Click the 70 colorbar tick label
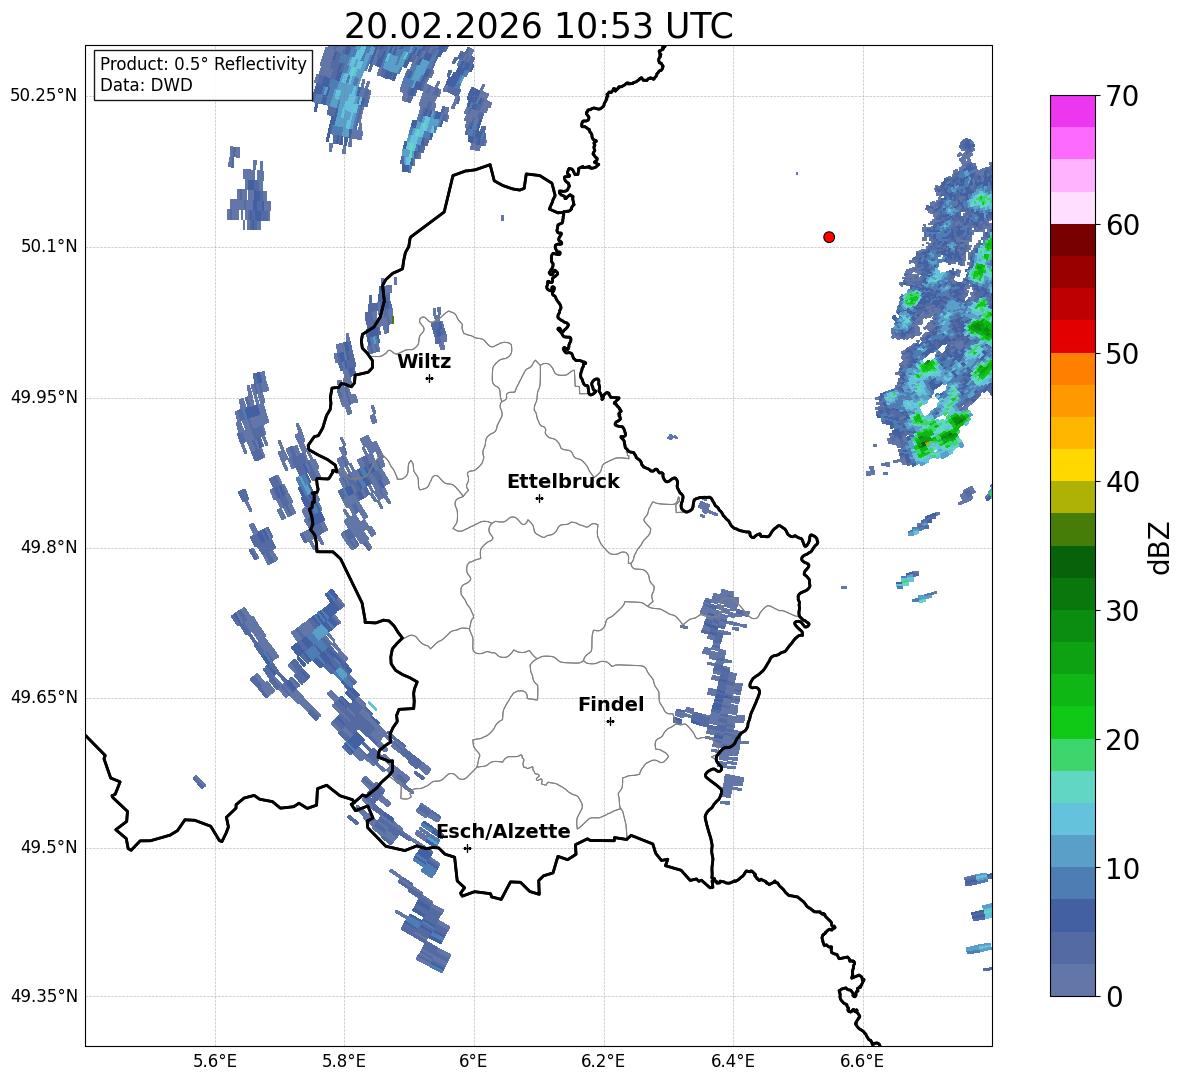The width and height of the screenshot is (1184, 1081). click(1122, 97)
